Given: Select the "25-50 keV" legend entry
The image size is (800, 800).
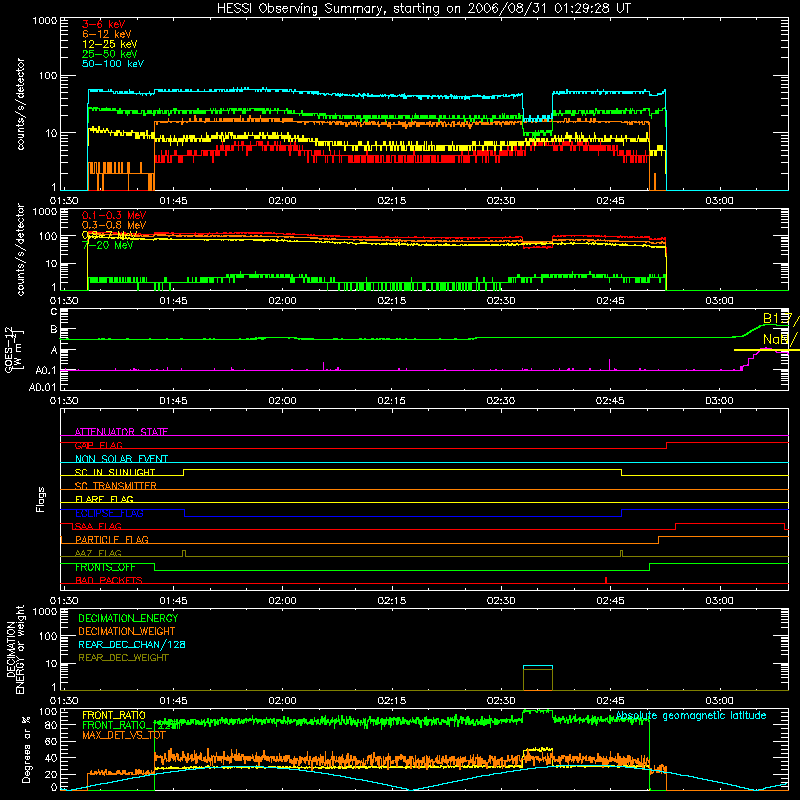Looking at the screenshot, I should point(110,54).
